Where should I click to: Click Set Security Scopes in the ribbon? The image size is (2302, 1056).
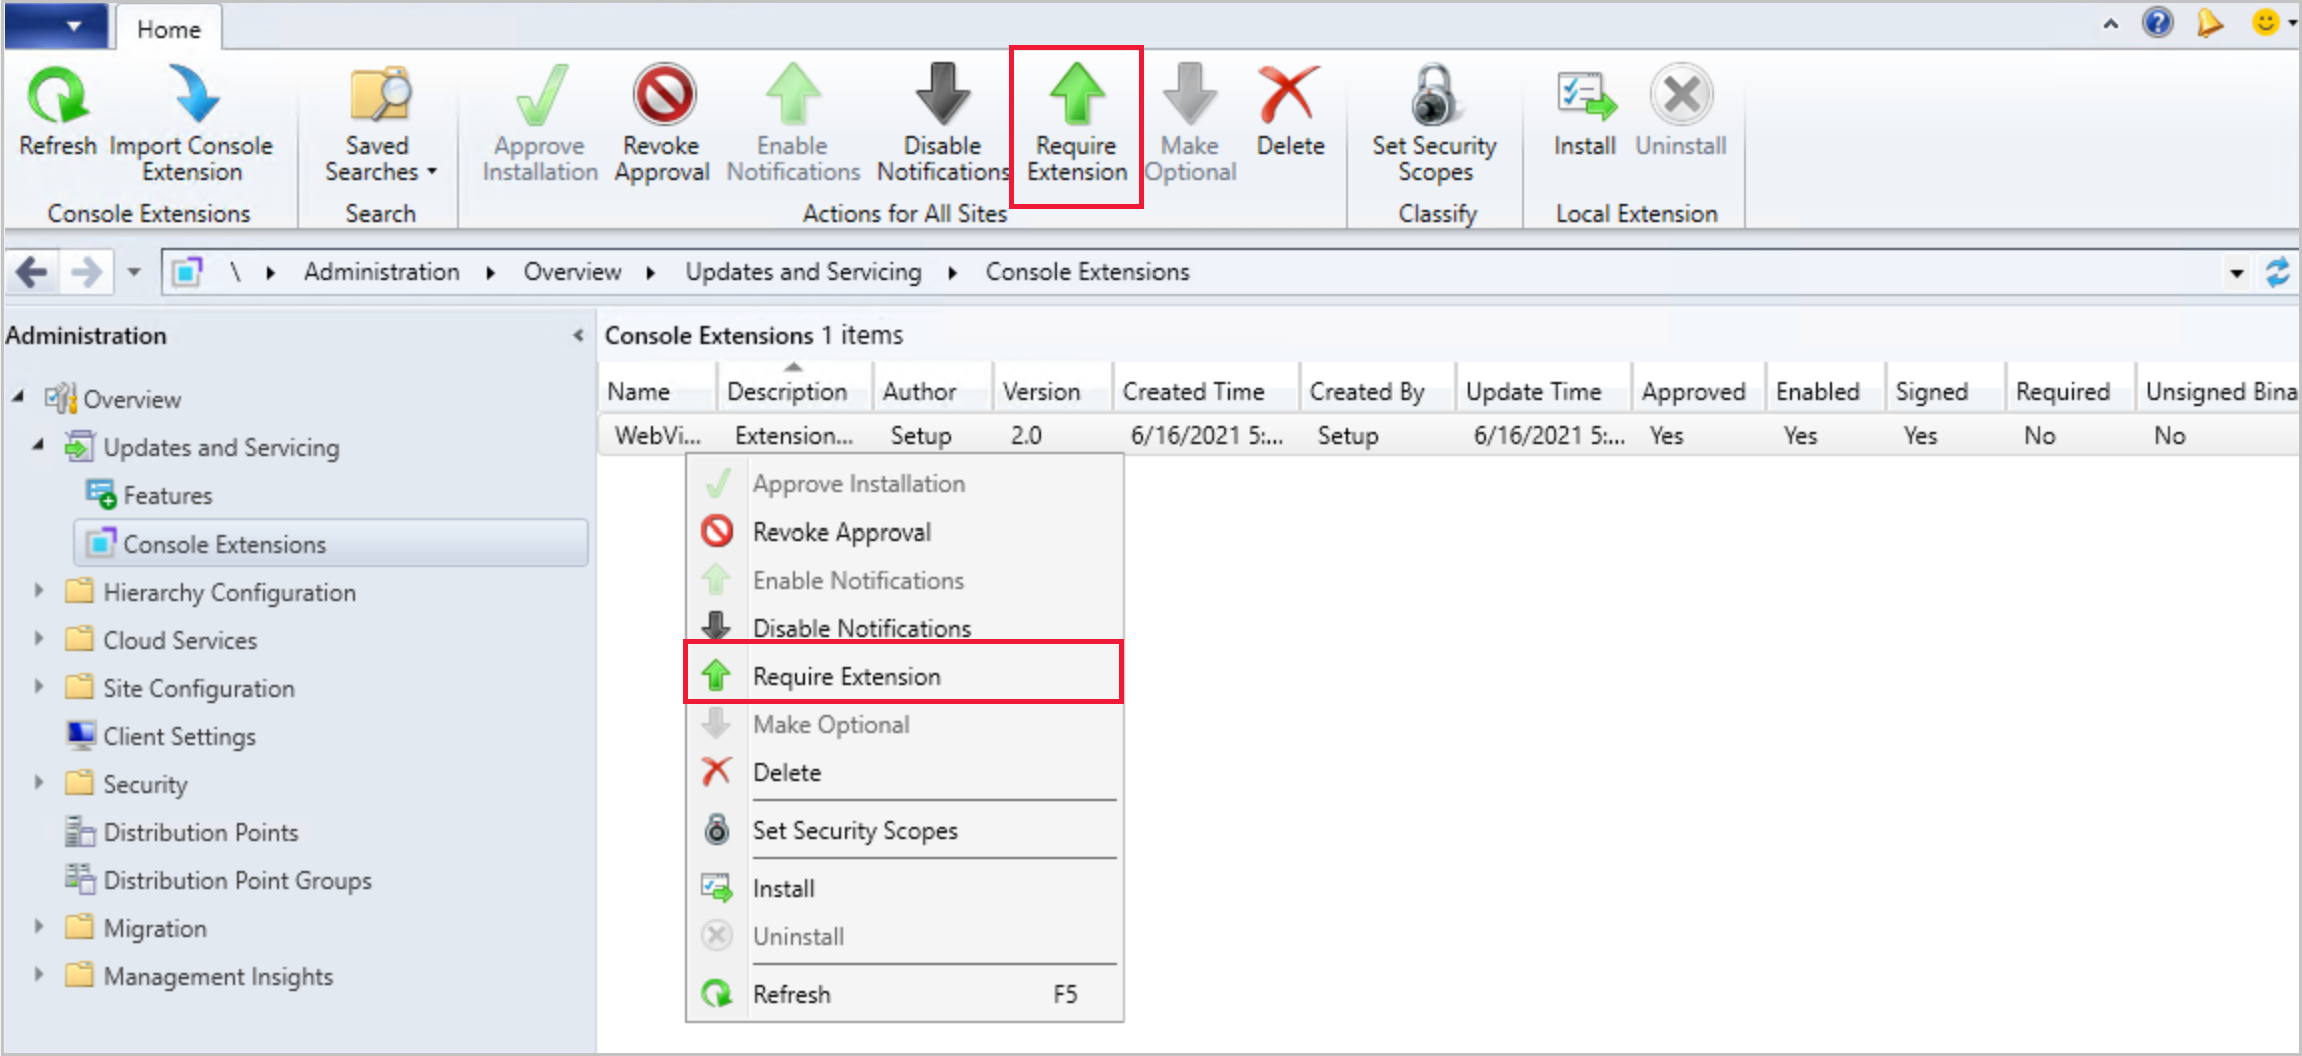[1434, 124]
